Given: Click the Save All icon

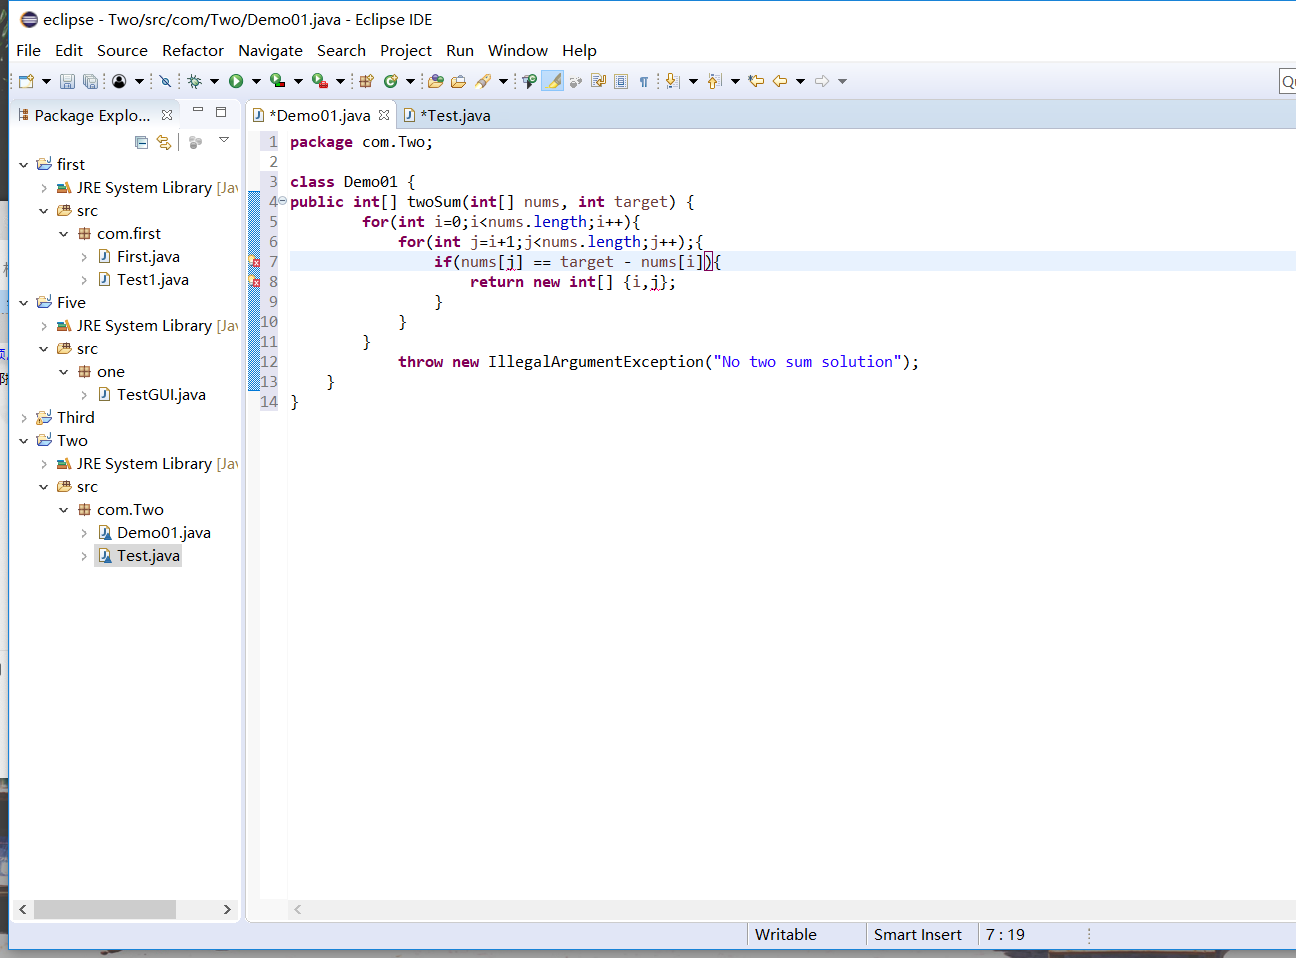Looking at the screenshot, I should point(90,81).
